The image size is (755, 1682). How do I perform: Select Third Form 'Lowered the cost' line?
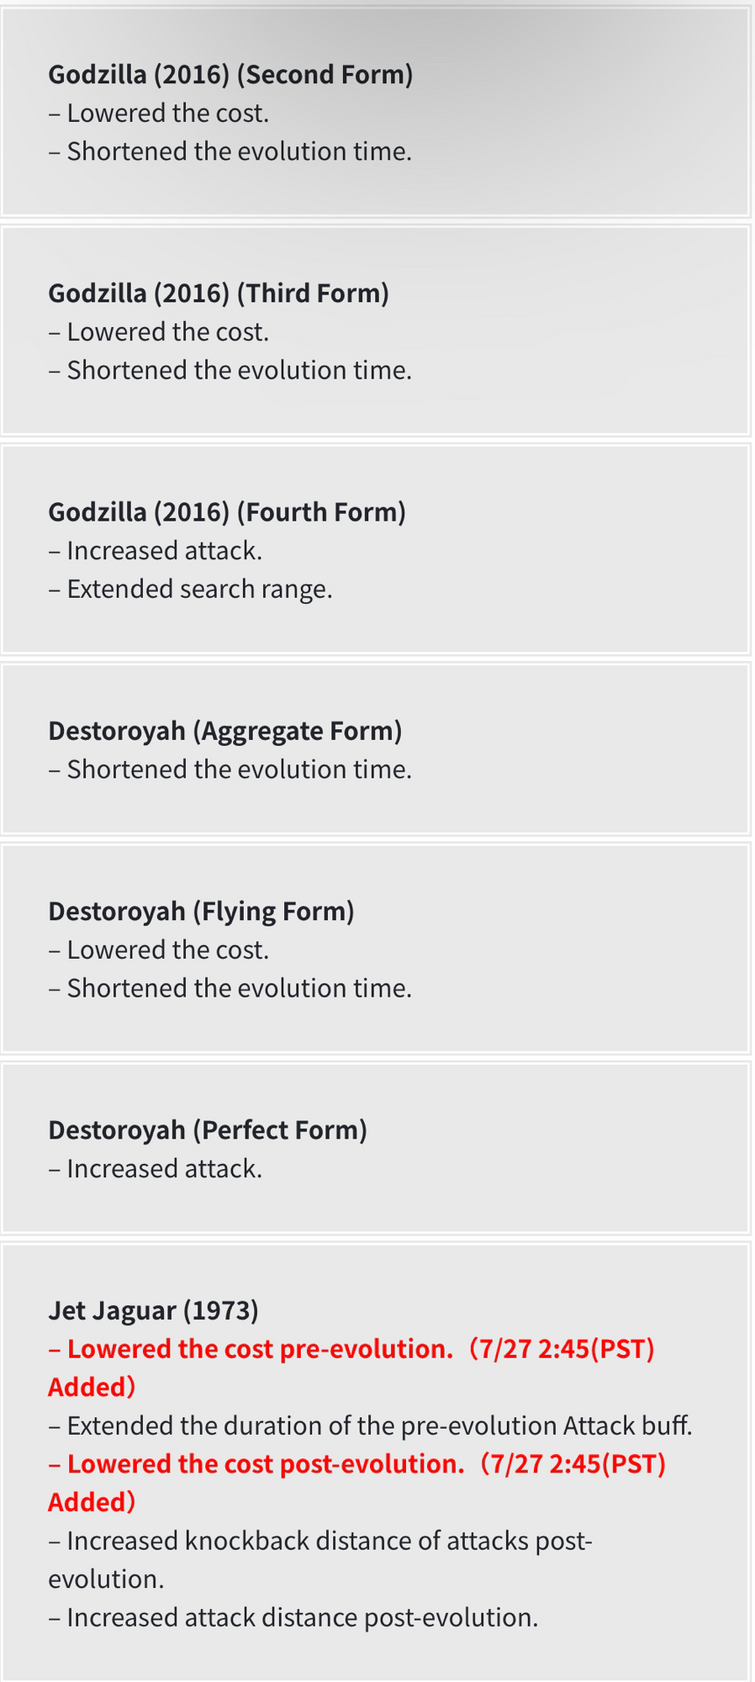159,332
